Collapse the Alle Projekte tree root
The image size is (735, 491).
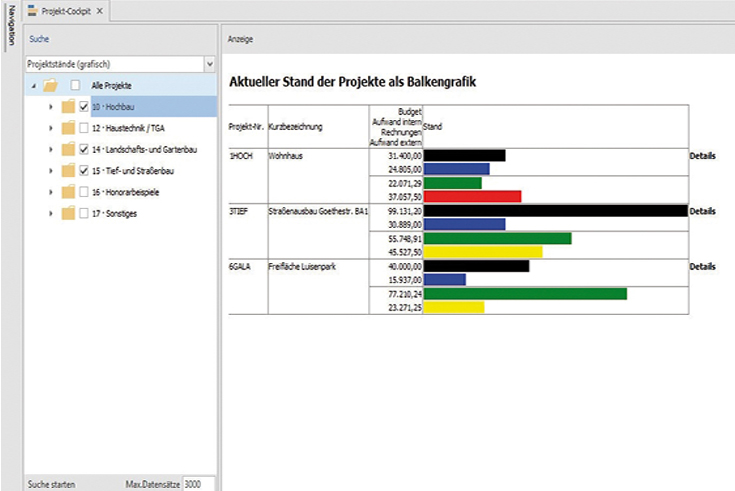pyautogui.click(x=35, y=86)
